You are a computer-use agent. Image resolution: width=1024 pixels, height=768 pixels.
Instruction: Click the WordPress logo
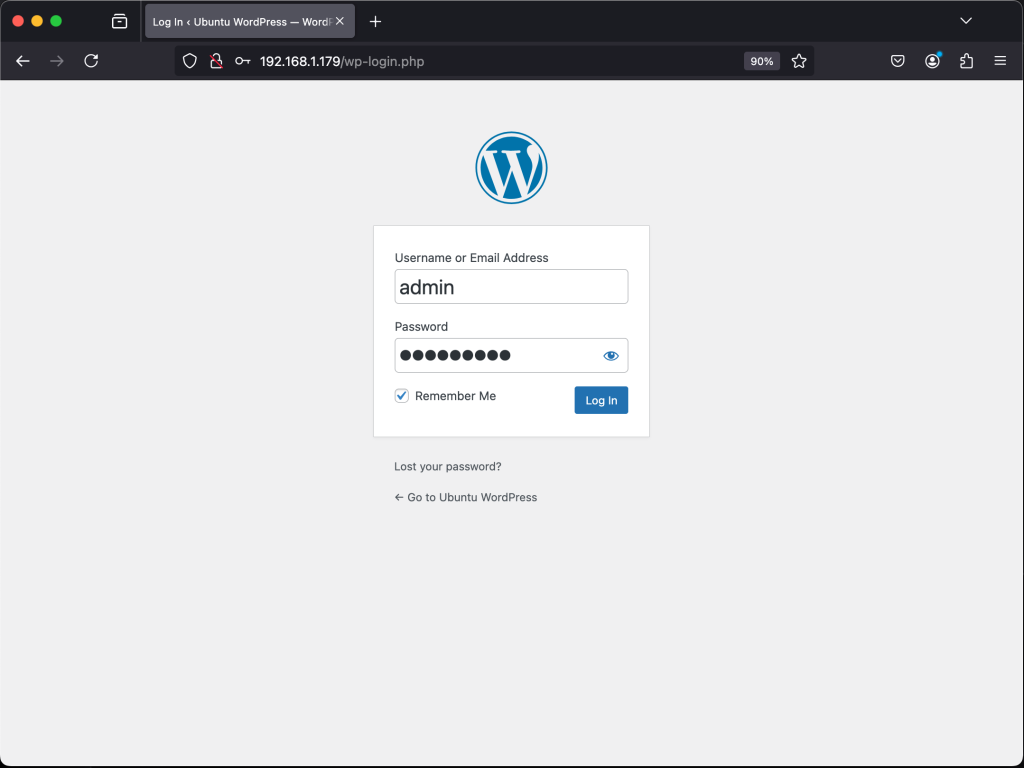511,167
